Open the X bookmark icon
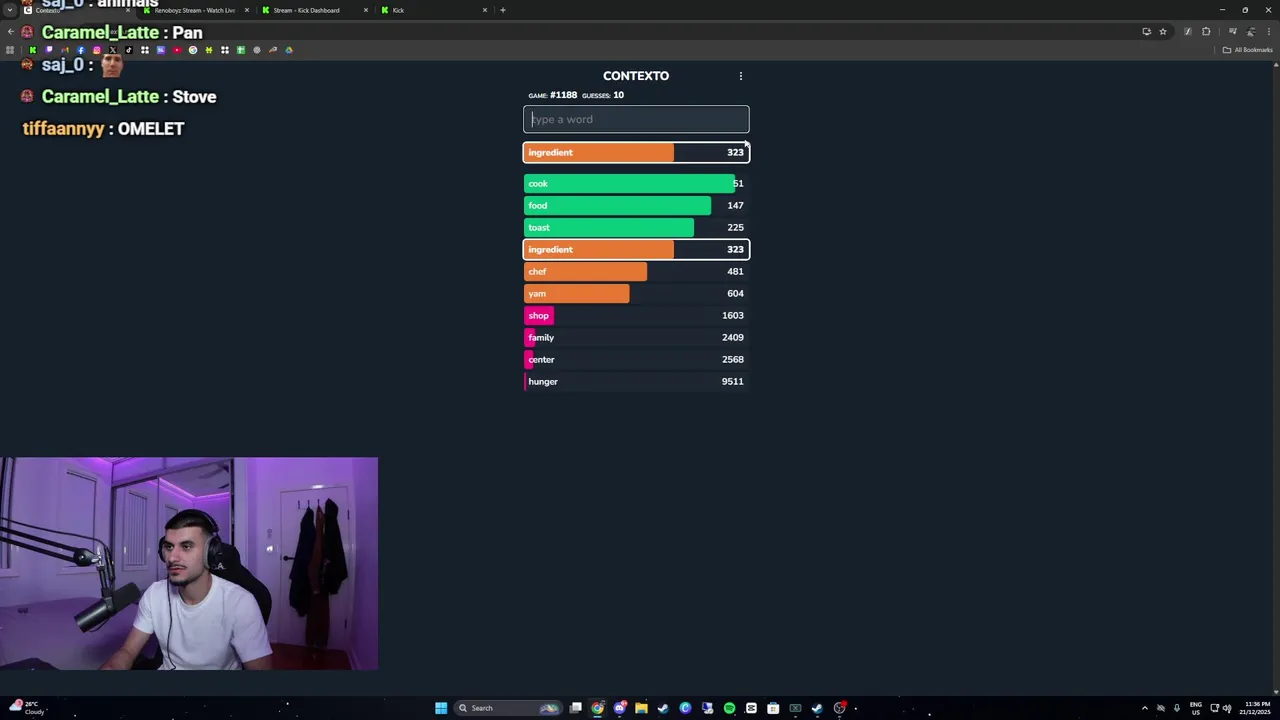This screenshot has height=720, width=1280. (112, 50)
